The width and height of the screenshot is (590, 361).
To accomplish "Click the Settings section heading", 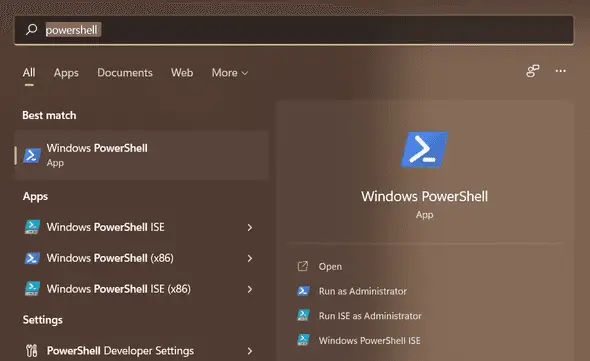I will pos(43,320).
